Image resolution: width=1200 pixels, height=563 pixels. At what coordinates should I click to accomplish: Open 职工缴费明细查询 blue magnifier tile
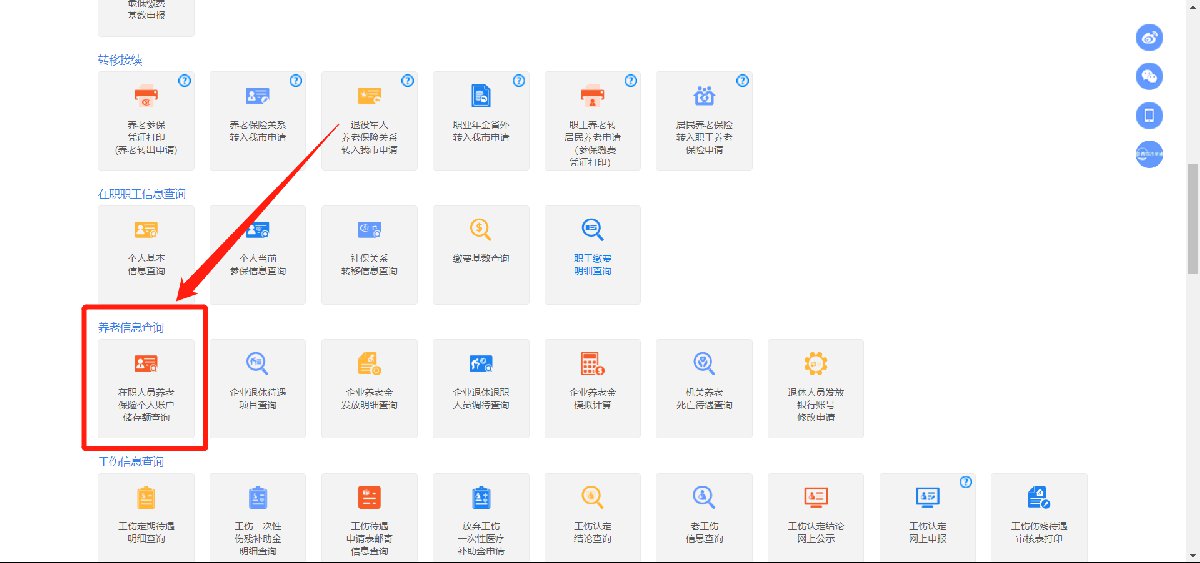(593, 254)
